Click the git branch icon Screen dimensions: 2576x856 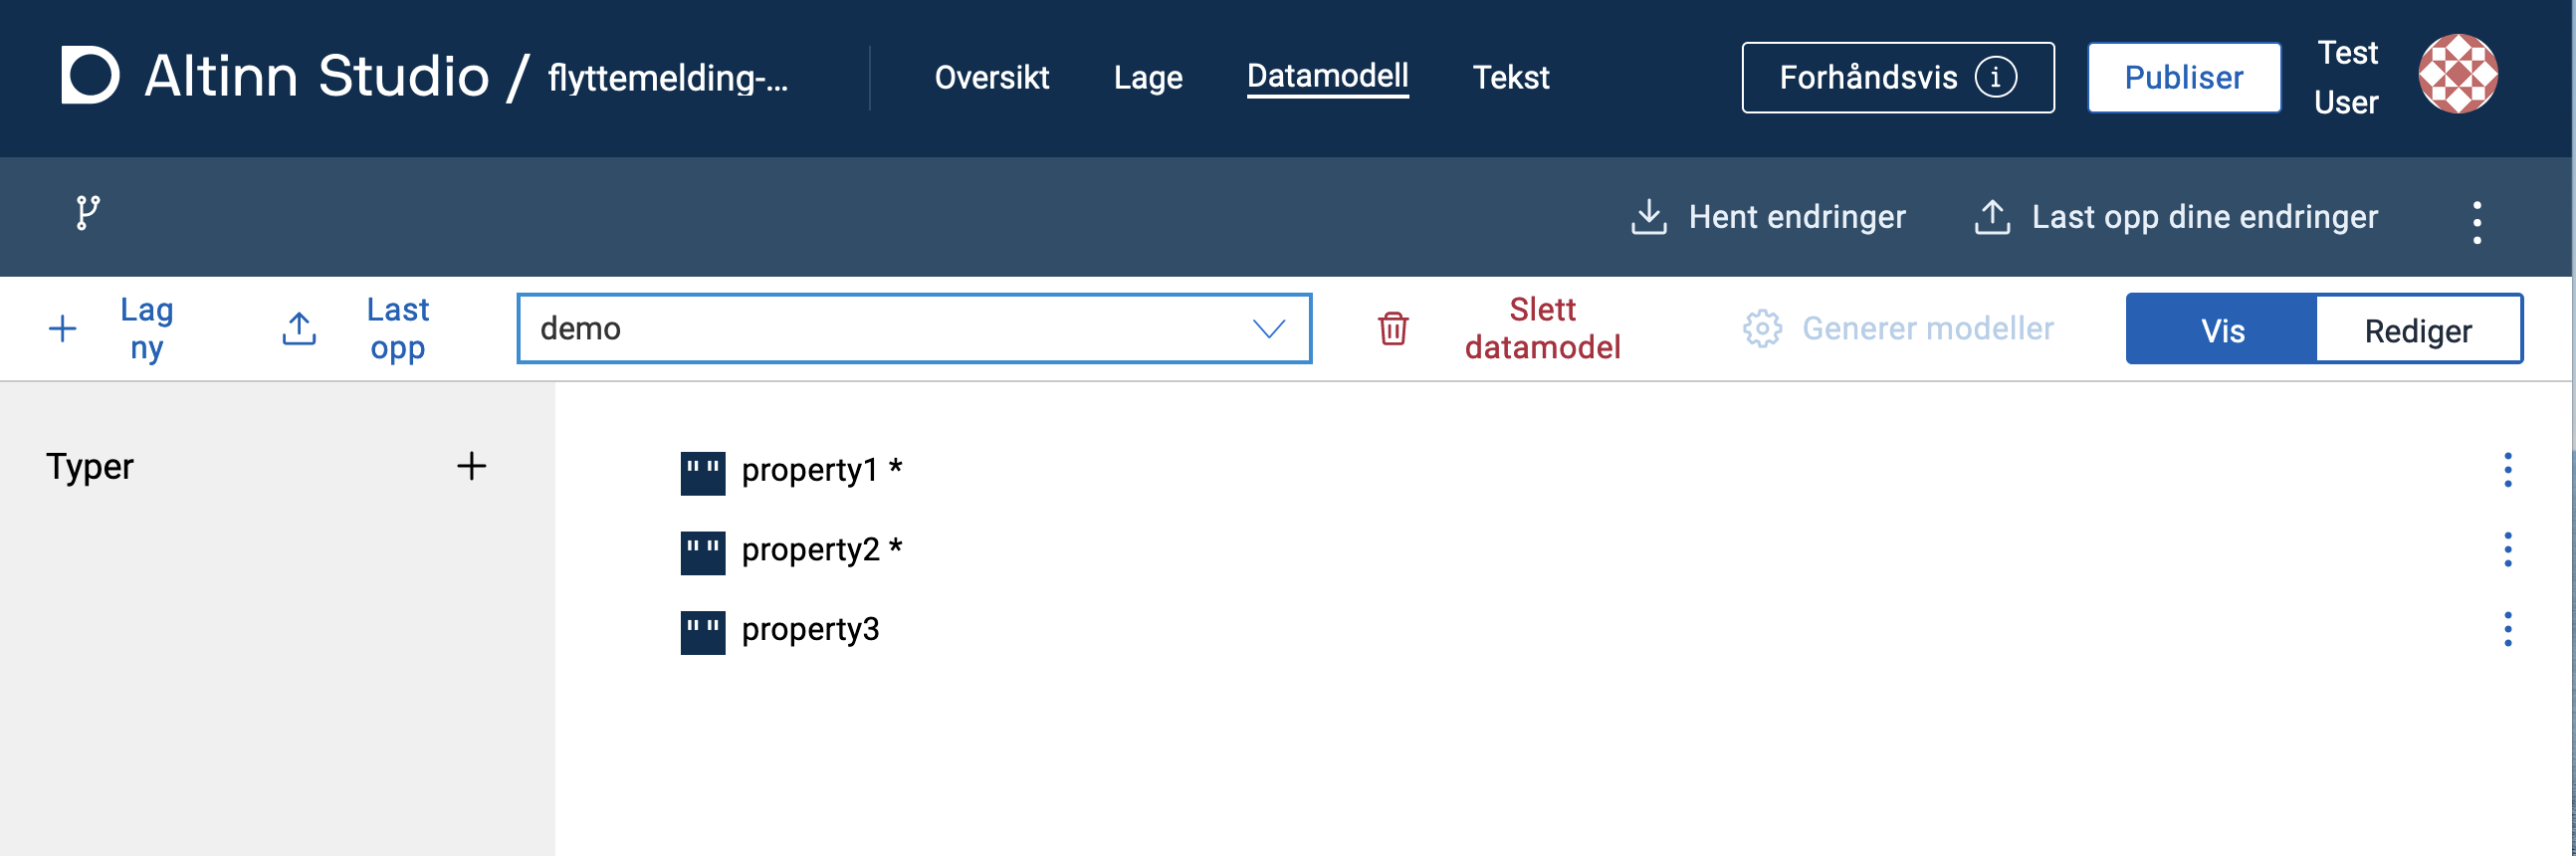[x=88, y=213]
